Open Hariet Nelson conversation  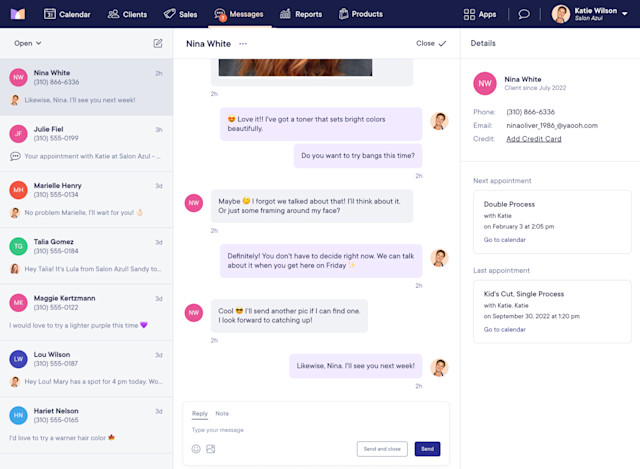(87, 425)
